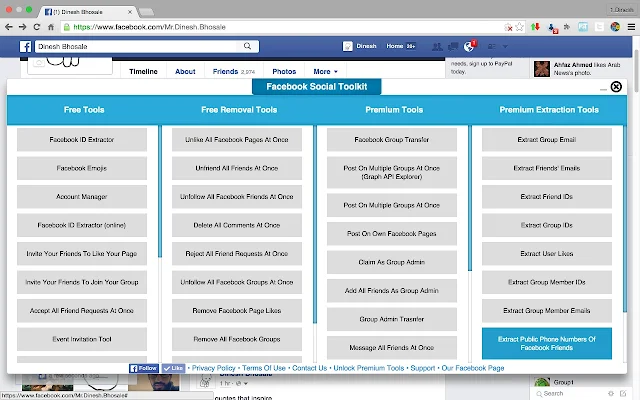Image resolution: width=640 pixels, height=400 pixels.
Task: Select Invite Your Friends To Join Your Group
Action: 82,282
